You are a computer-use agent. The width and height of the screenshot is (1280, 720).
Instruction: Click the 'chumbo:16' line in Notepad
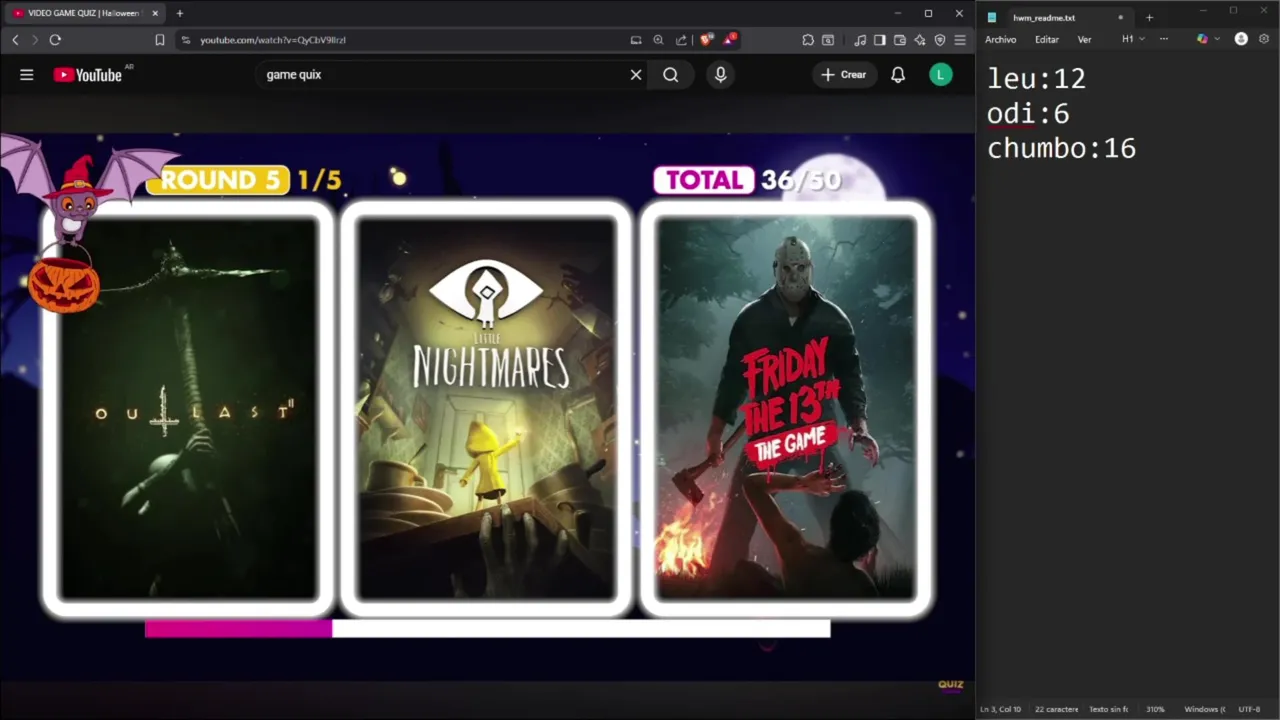[x=1061, y=149]
